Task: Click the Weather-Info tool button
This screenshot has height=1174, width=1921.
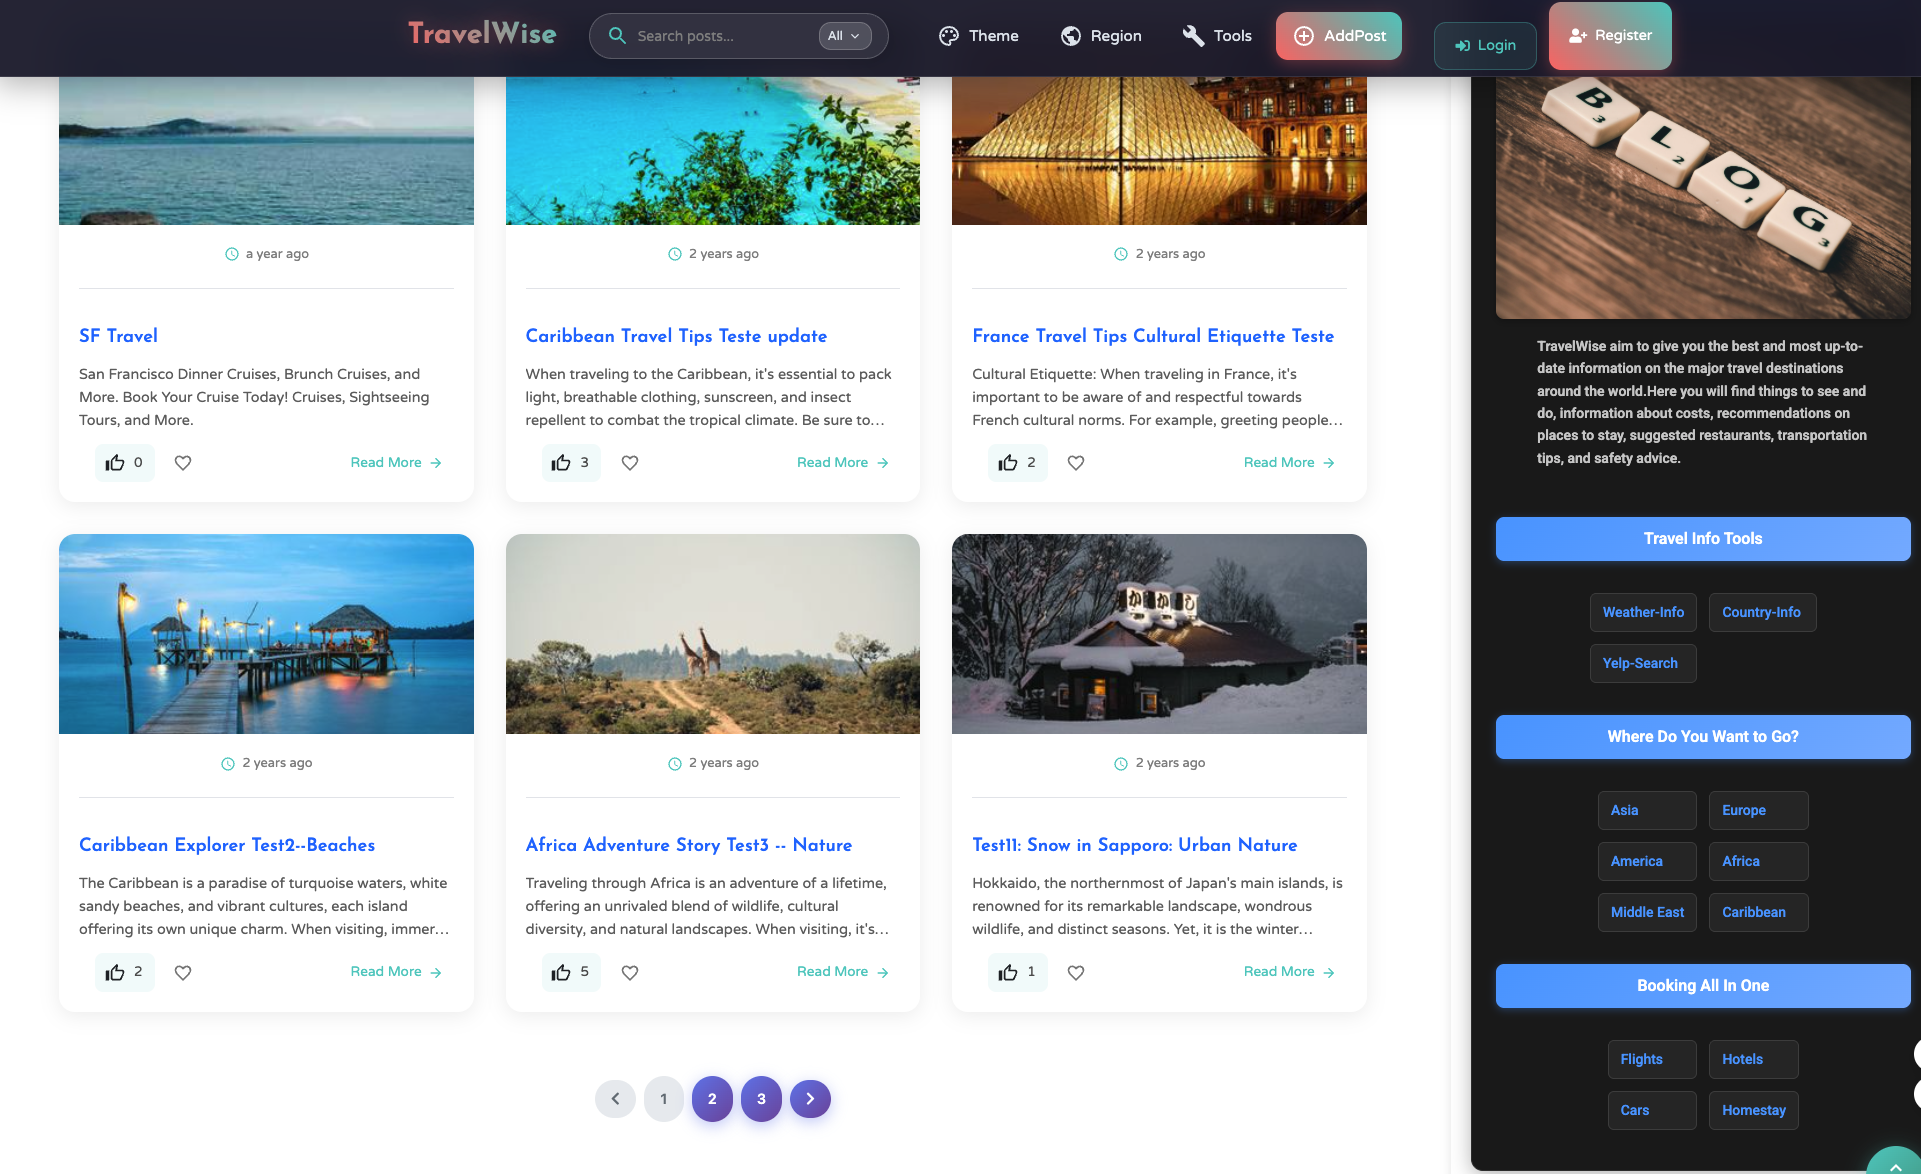Action: (x=1643, y=612)
